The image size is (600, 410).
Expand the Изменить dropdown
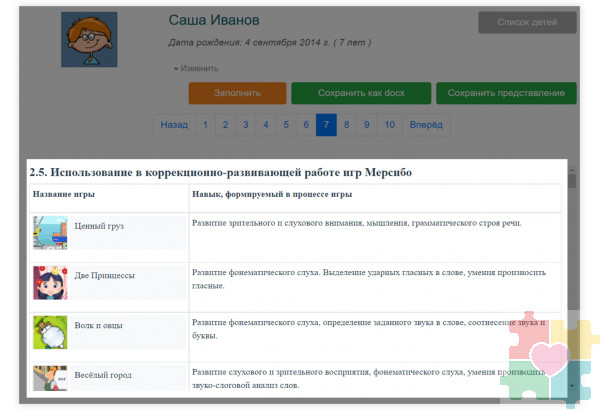(195, 69)
